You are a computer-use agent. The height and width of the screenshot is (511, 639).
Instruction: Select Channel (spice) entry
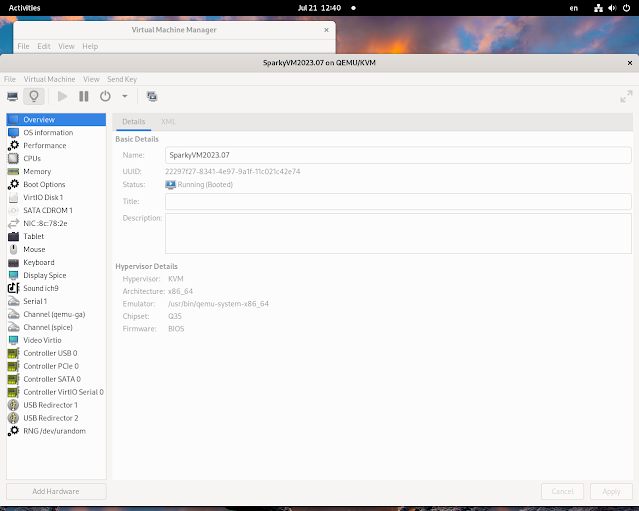56,327
